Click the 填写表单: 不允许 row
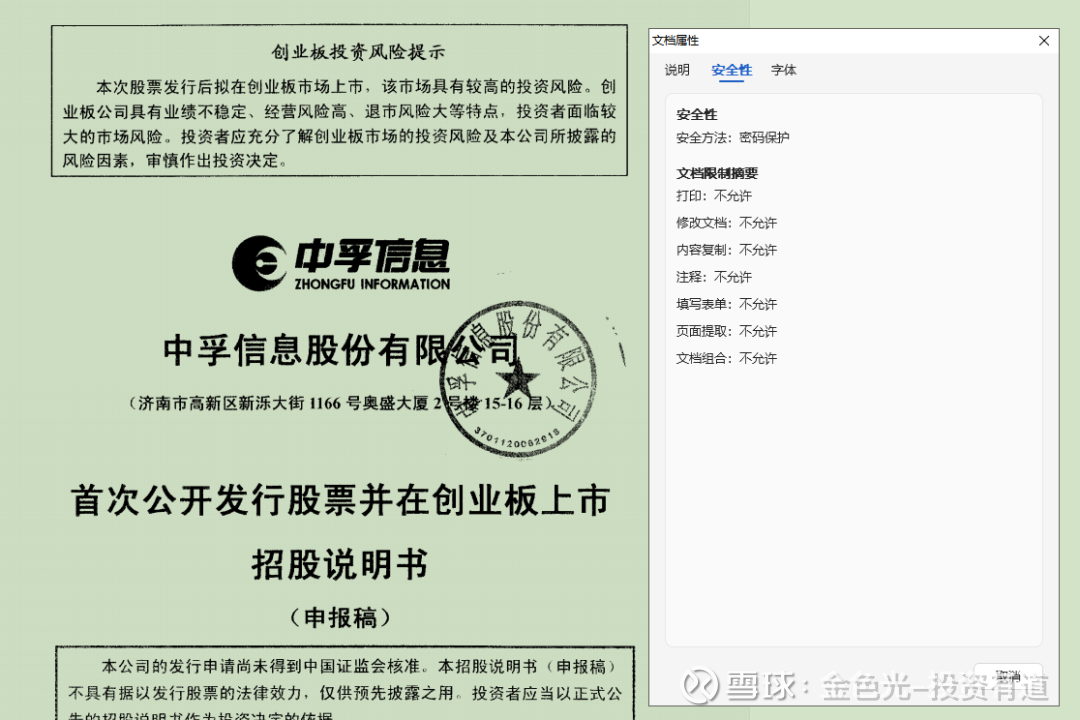This screenshot has height=720, width=1080. [726, 304]
